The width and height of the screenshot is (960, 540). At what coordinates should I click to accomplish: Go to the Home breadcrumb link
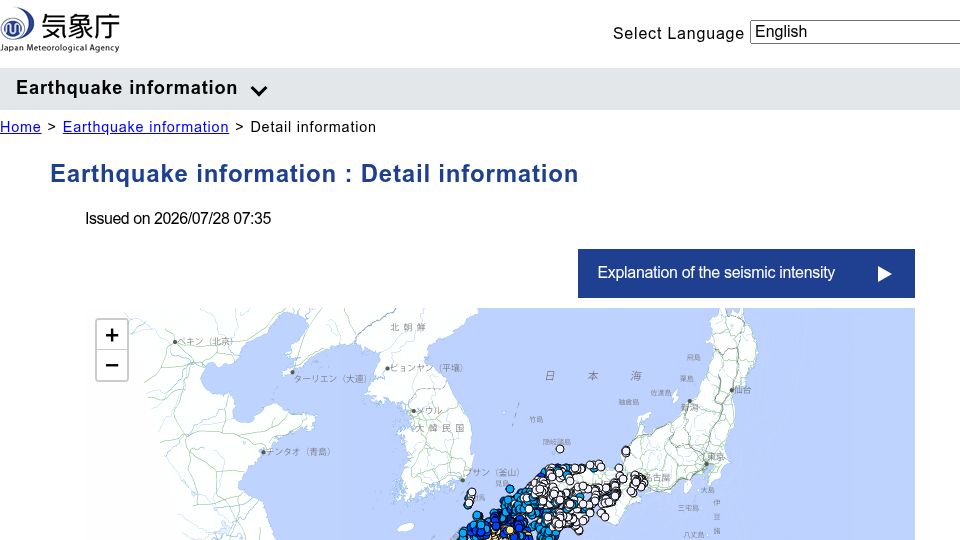point(20,127)
